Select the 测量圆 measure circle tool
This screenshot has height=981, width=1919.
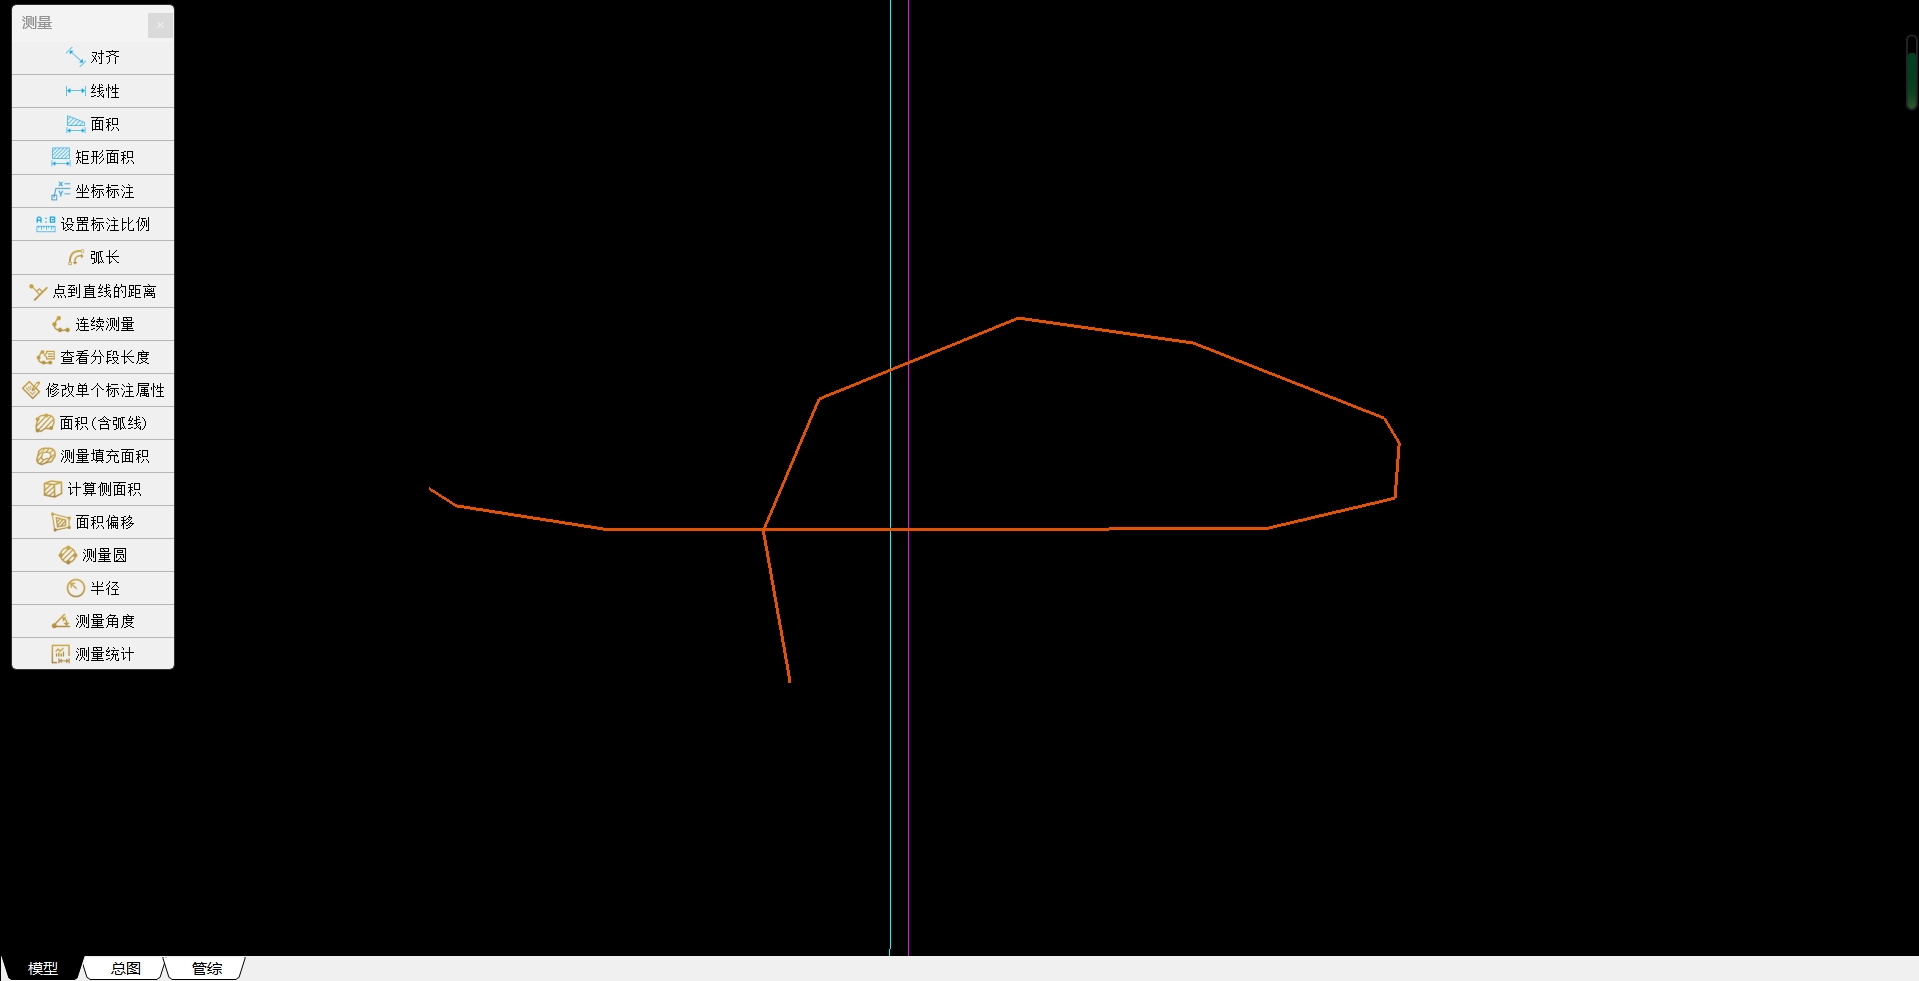(93, 555)
